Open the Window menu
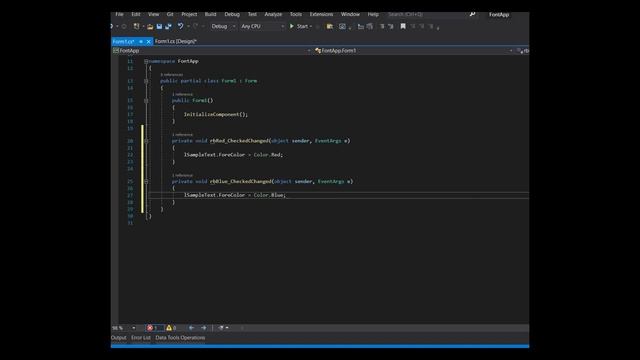 point(350,14)
